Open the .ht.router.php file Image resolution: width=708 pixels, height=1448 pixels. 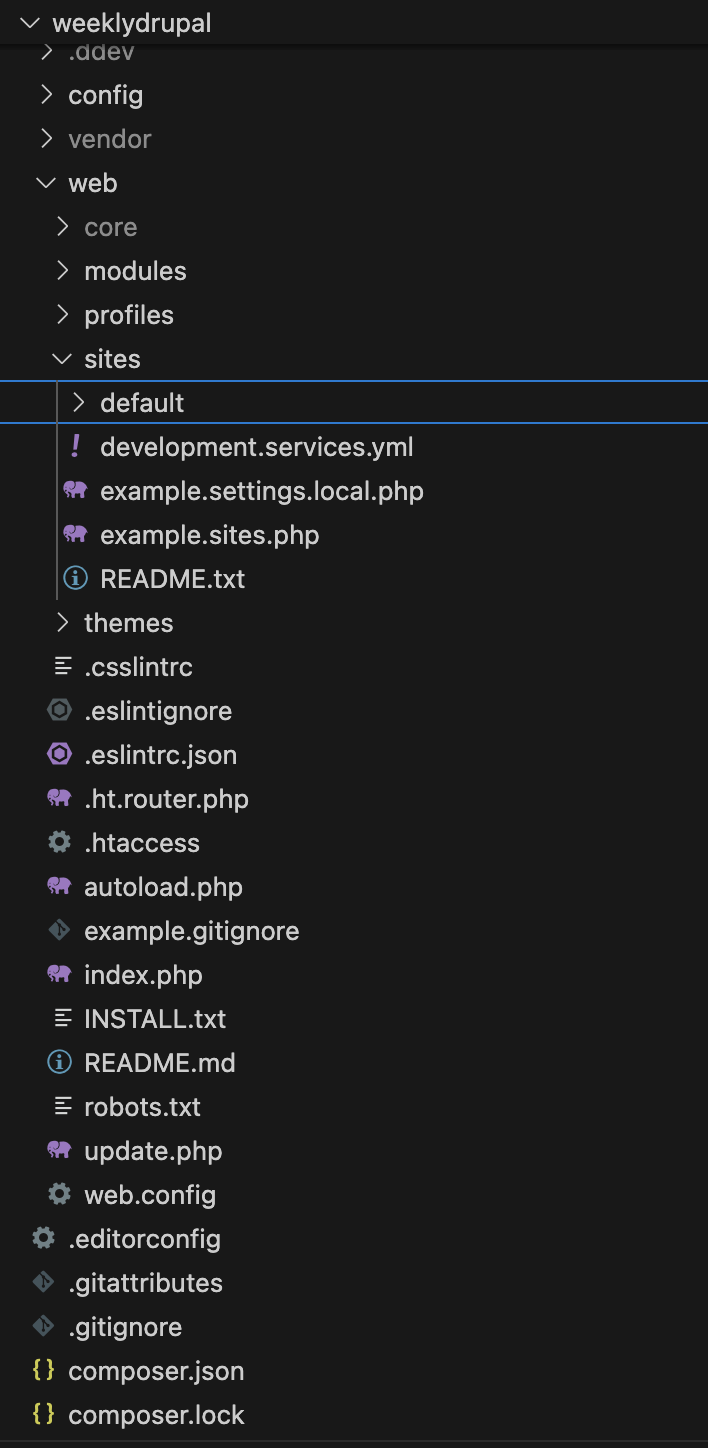[166, 799]
